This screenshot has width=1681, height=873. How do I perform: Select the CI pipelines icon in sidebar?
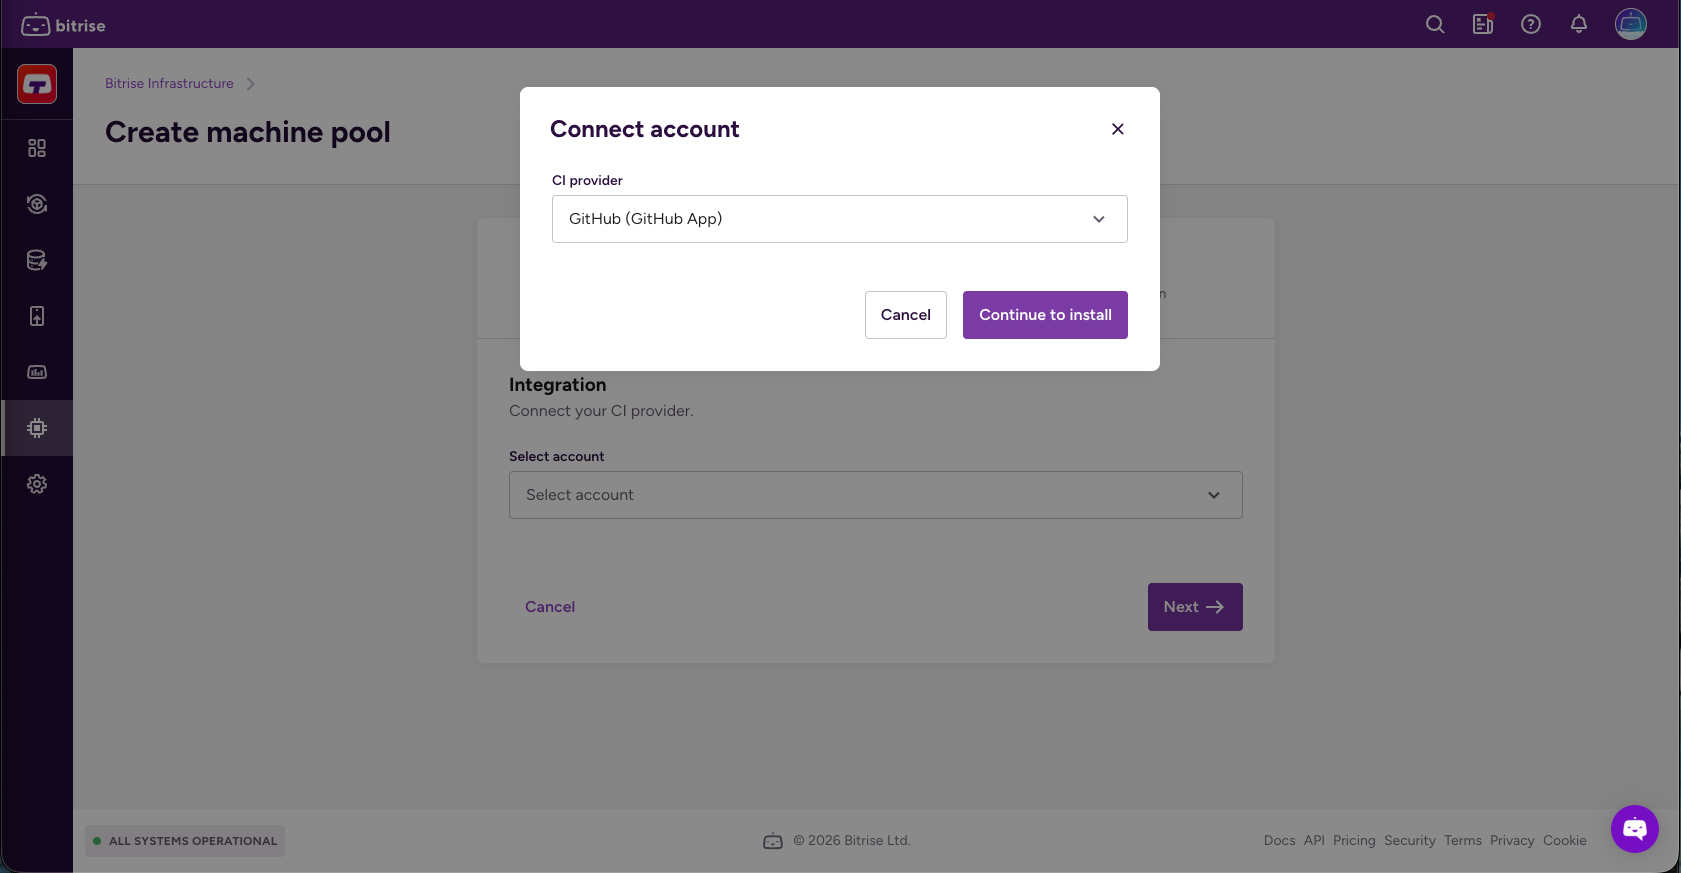coord(37,203)
